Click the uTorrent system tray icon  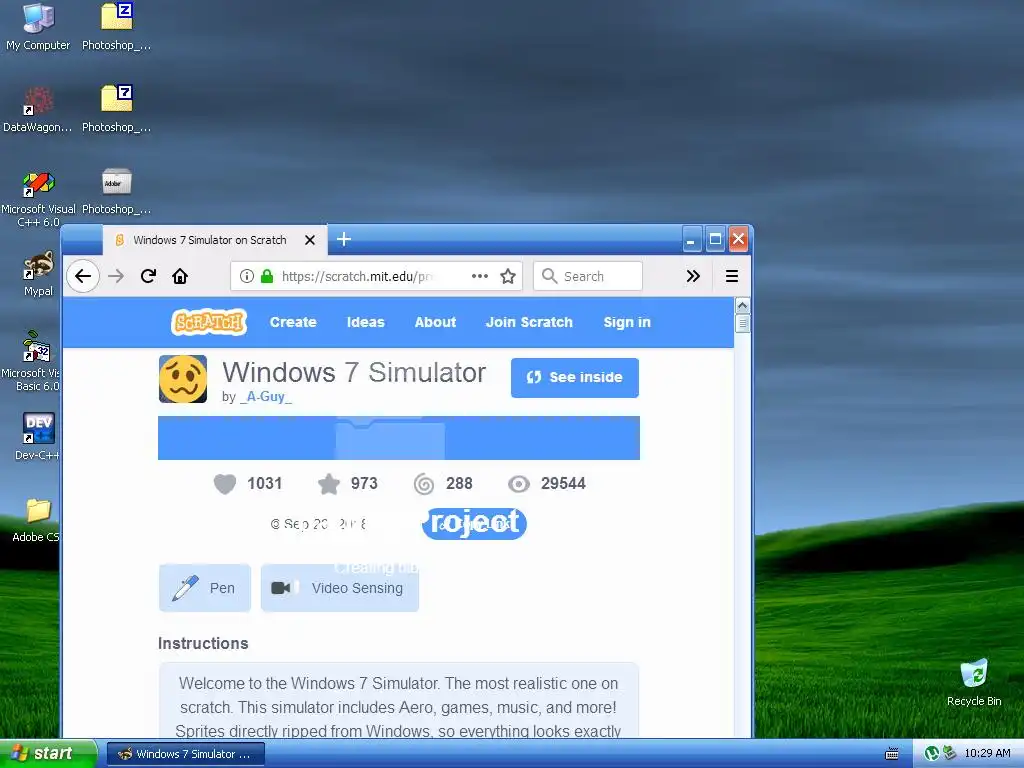point(932,754)
